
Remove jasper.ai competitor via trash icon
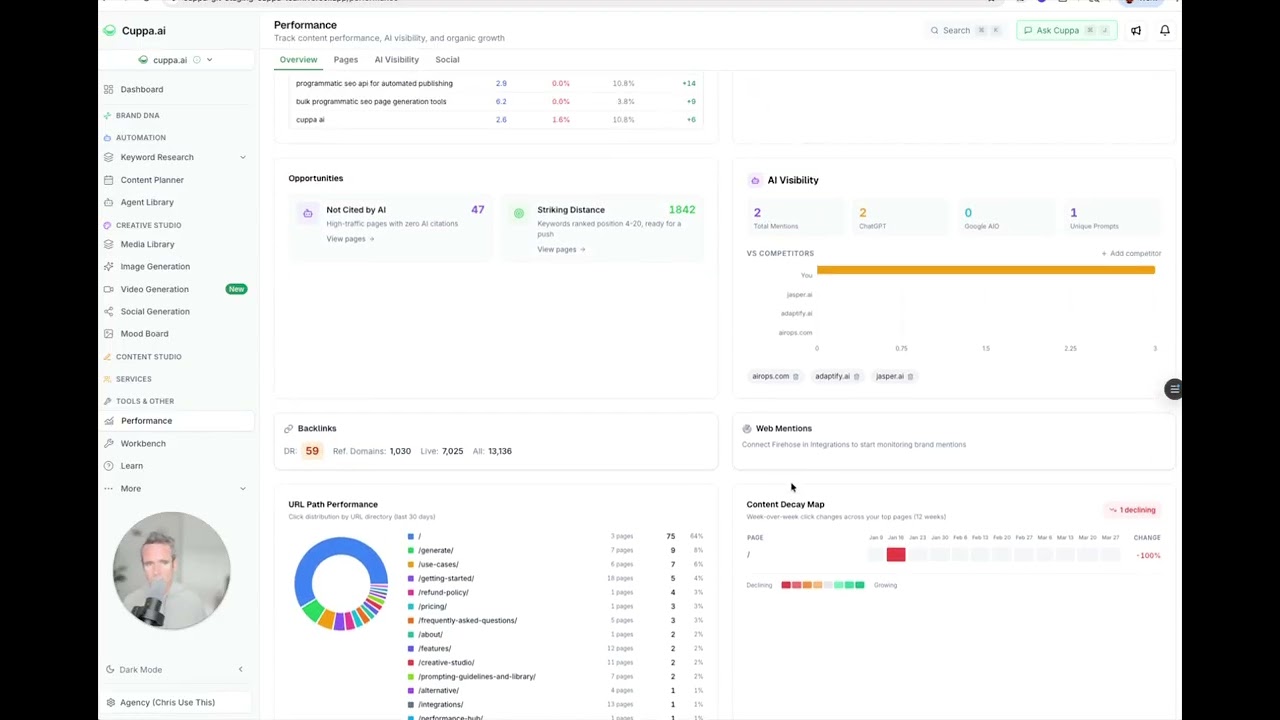coord(910,376)
